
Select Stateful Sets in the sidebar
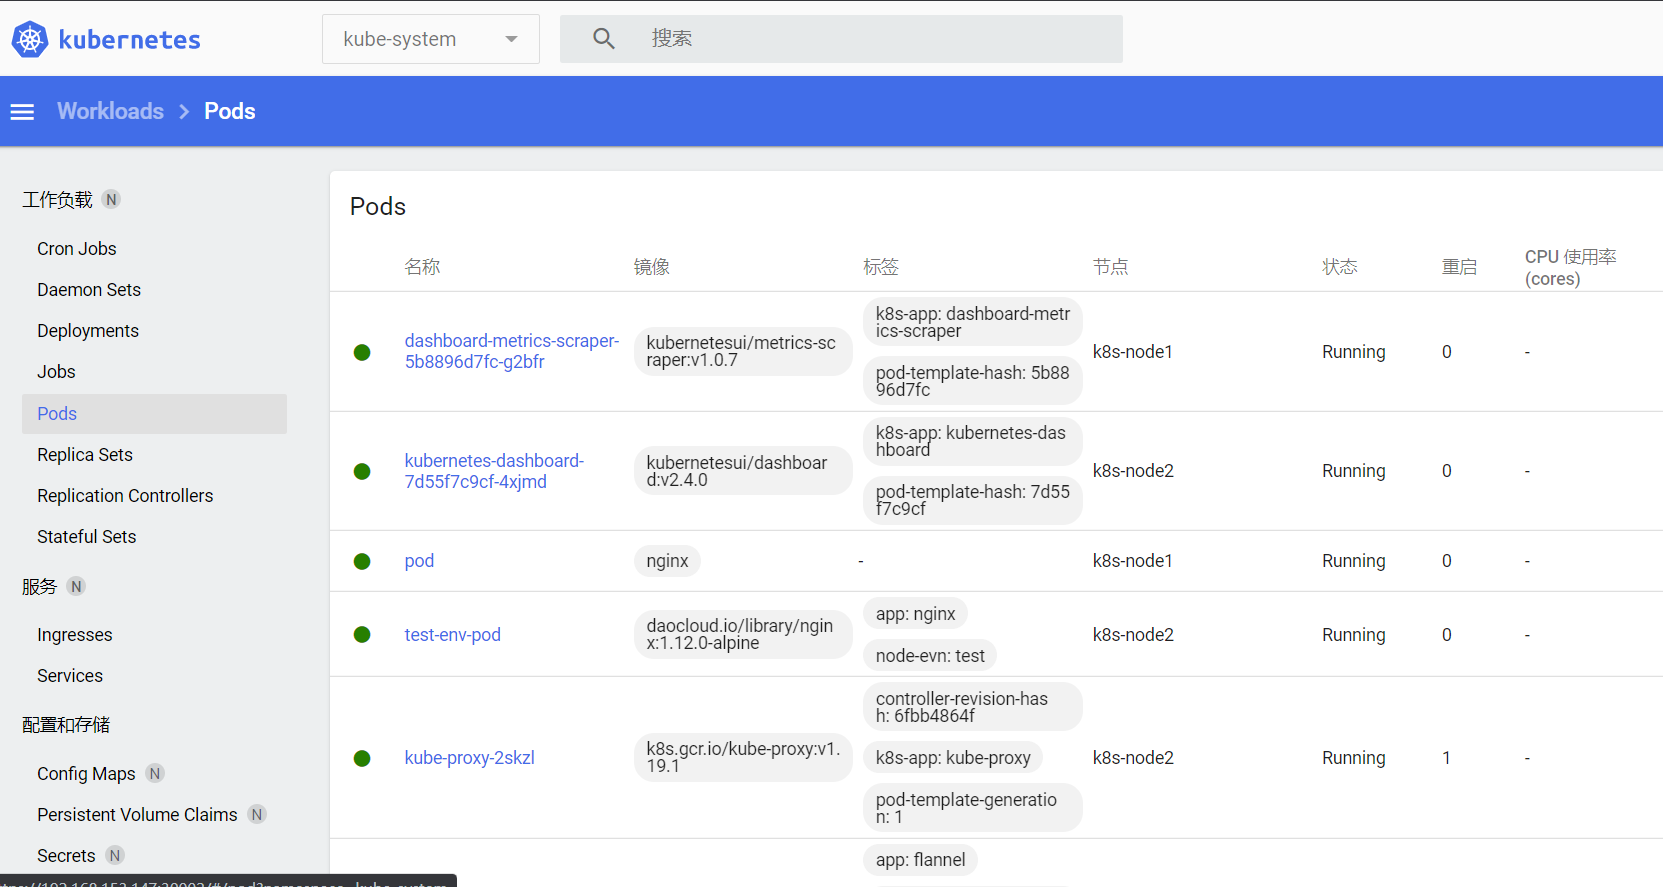pos(87,537)
